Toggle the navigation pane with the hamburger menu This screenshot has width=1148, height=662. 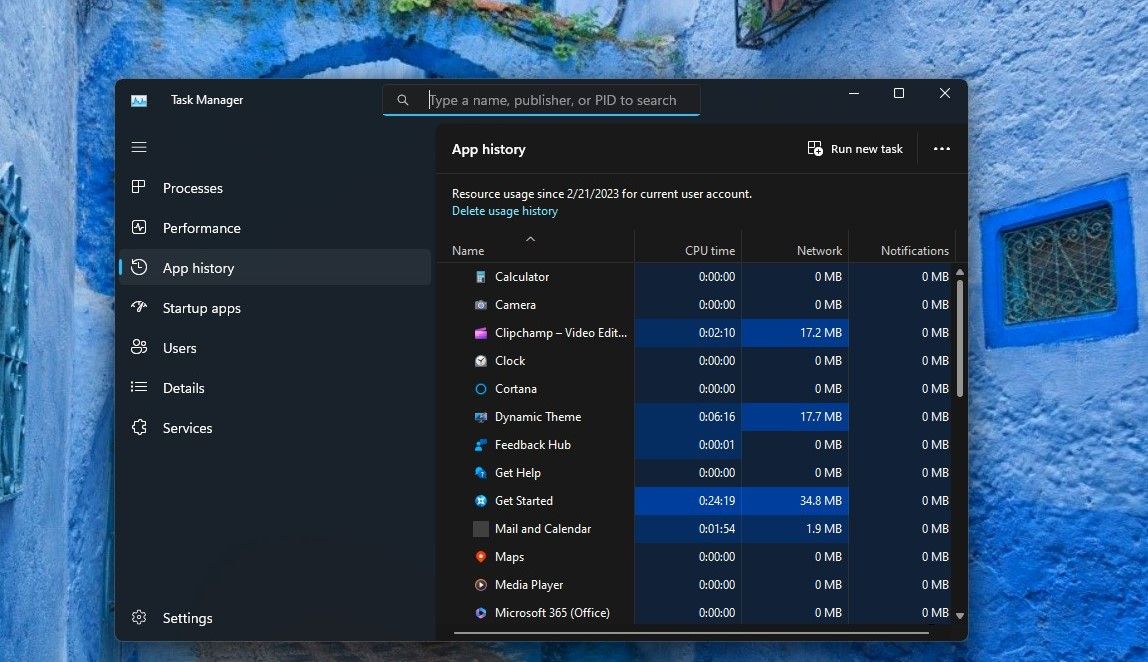pyautogui.click(x=139, y=147)
